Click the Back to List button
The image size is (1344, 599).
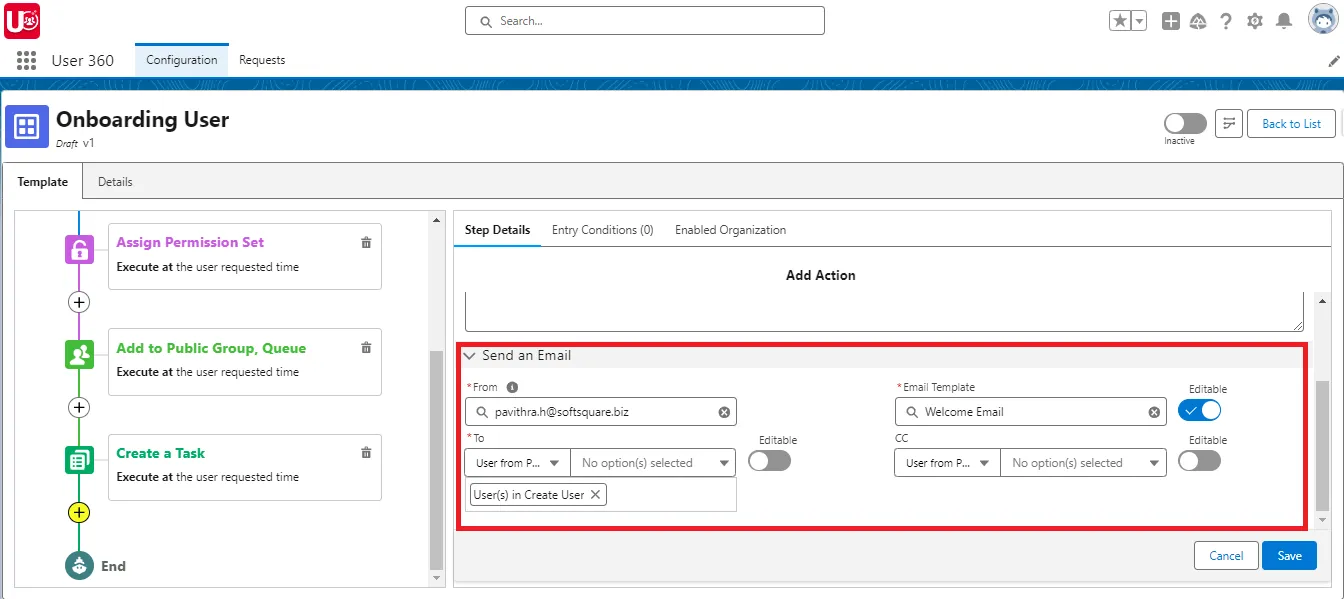[x=1290, y=123]
